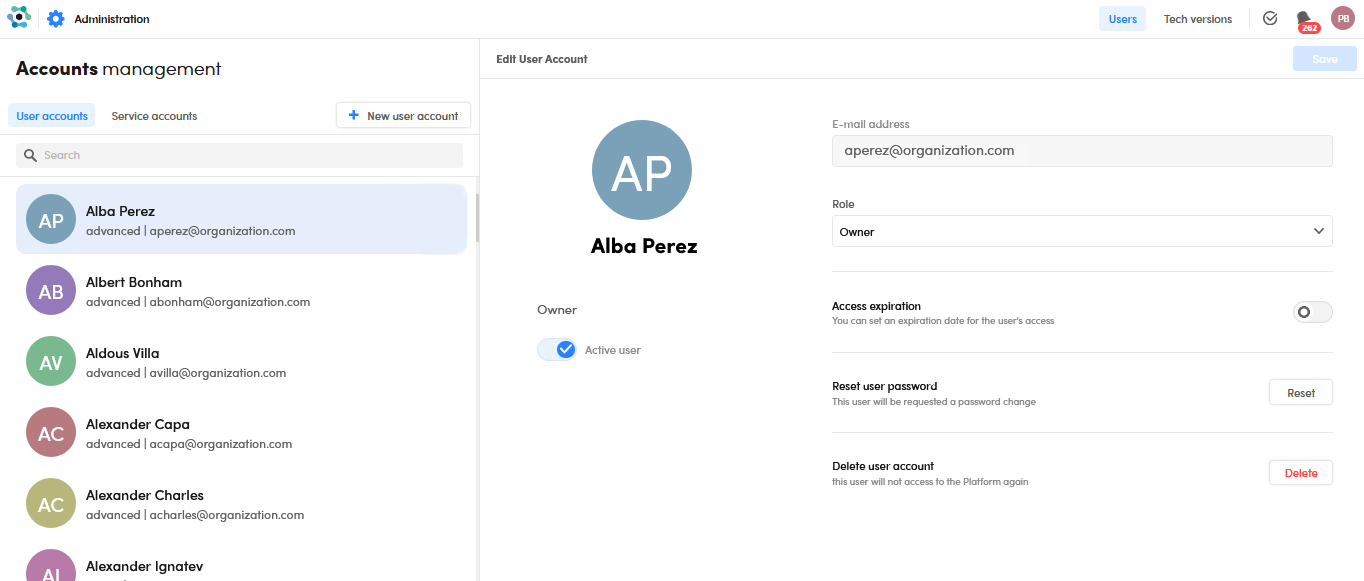Click the Alba Perez heading under avatar
This screenshot has width=1364, height=581.
pos(644,246)
